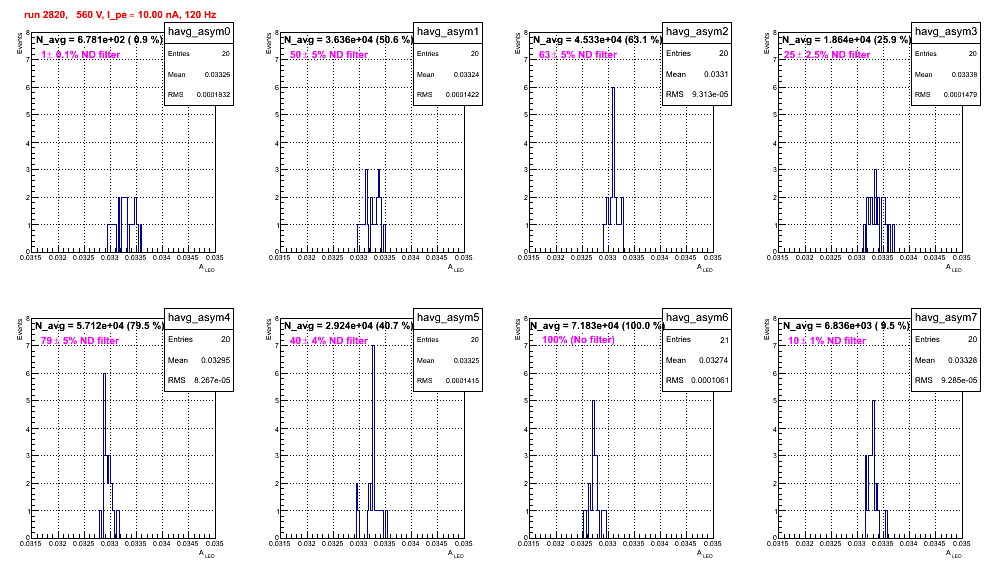Click the N_avg = 3.636e+04 label
The width and height of the screenshot is (996, 572).
coord(348,40)
